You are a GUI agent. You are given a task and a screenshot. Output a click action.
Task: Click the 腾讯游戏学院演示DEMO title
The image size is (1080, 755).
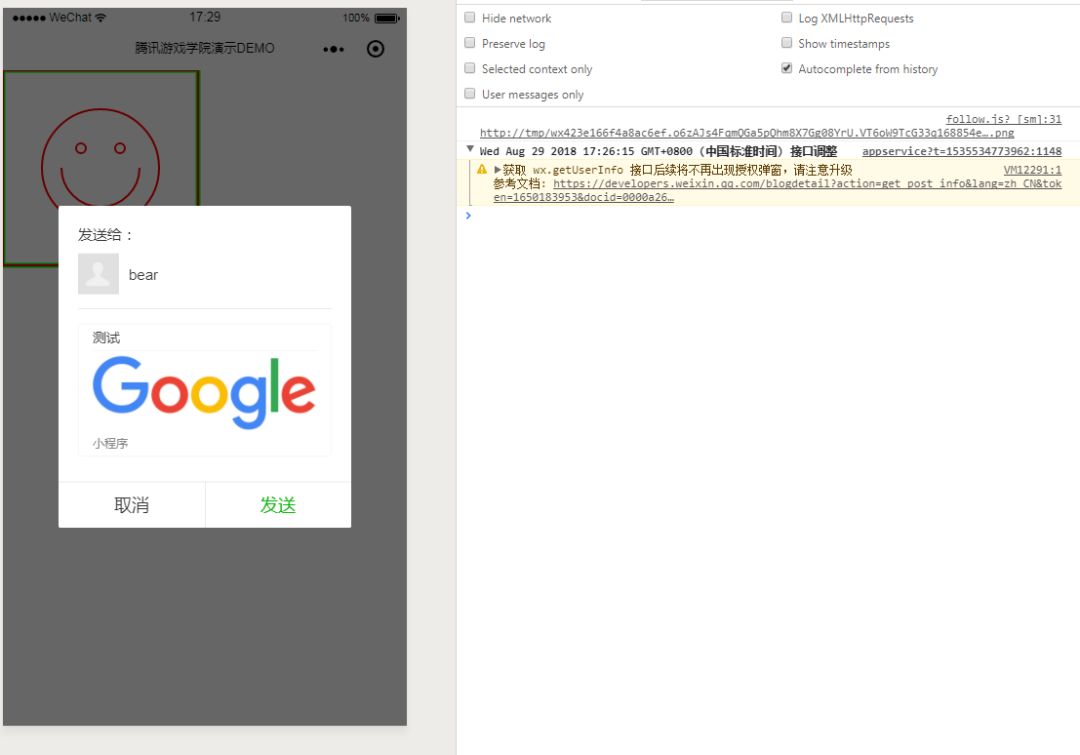[x=205, y=48]
